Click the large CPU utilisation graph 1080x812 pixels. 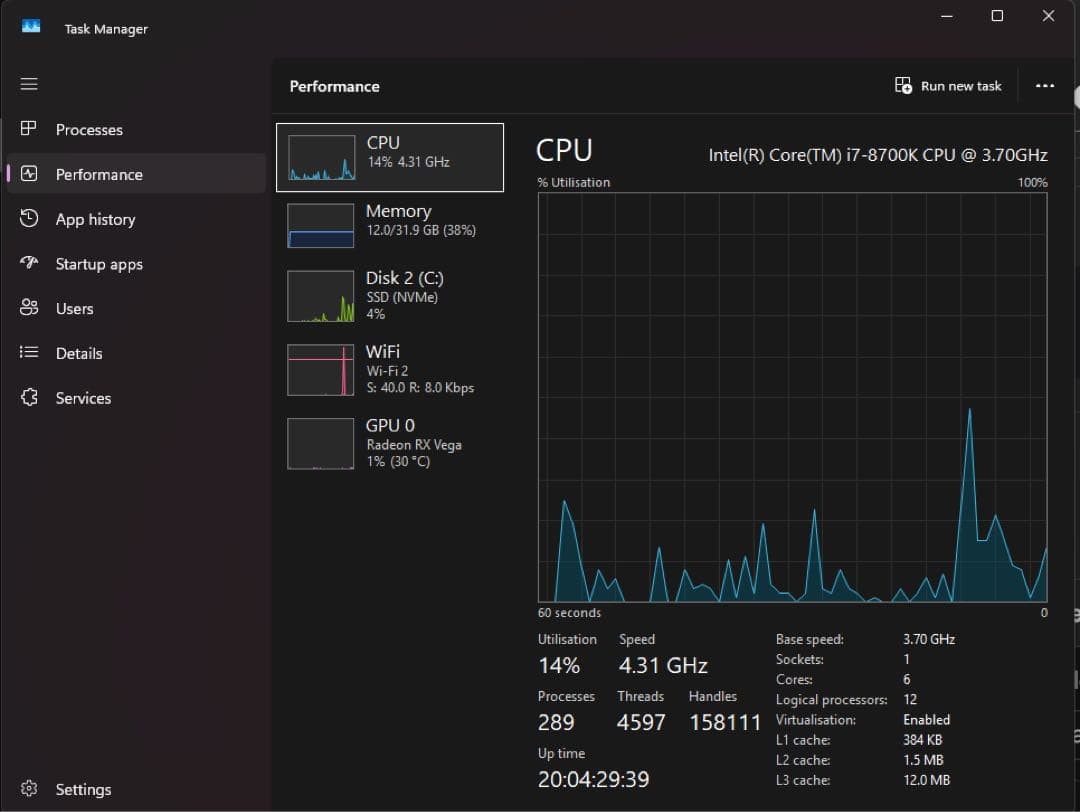792,397
